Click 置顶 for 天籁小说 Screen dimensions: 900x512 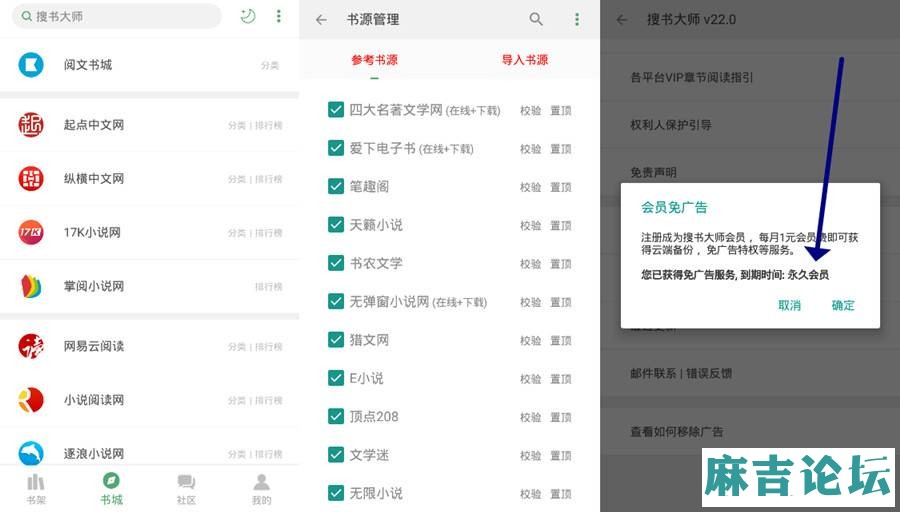coord(561,226)
